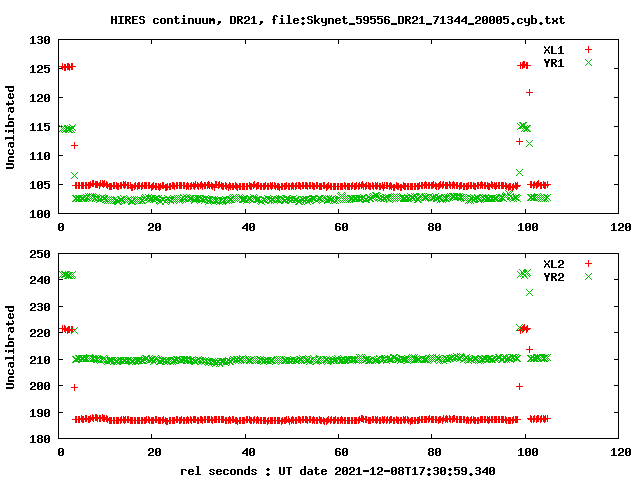This screenshot has width=640, height=480.
Task: Click the 130 tick label on top y-axis
Action: pos(41,40)
